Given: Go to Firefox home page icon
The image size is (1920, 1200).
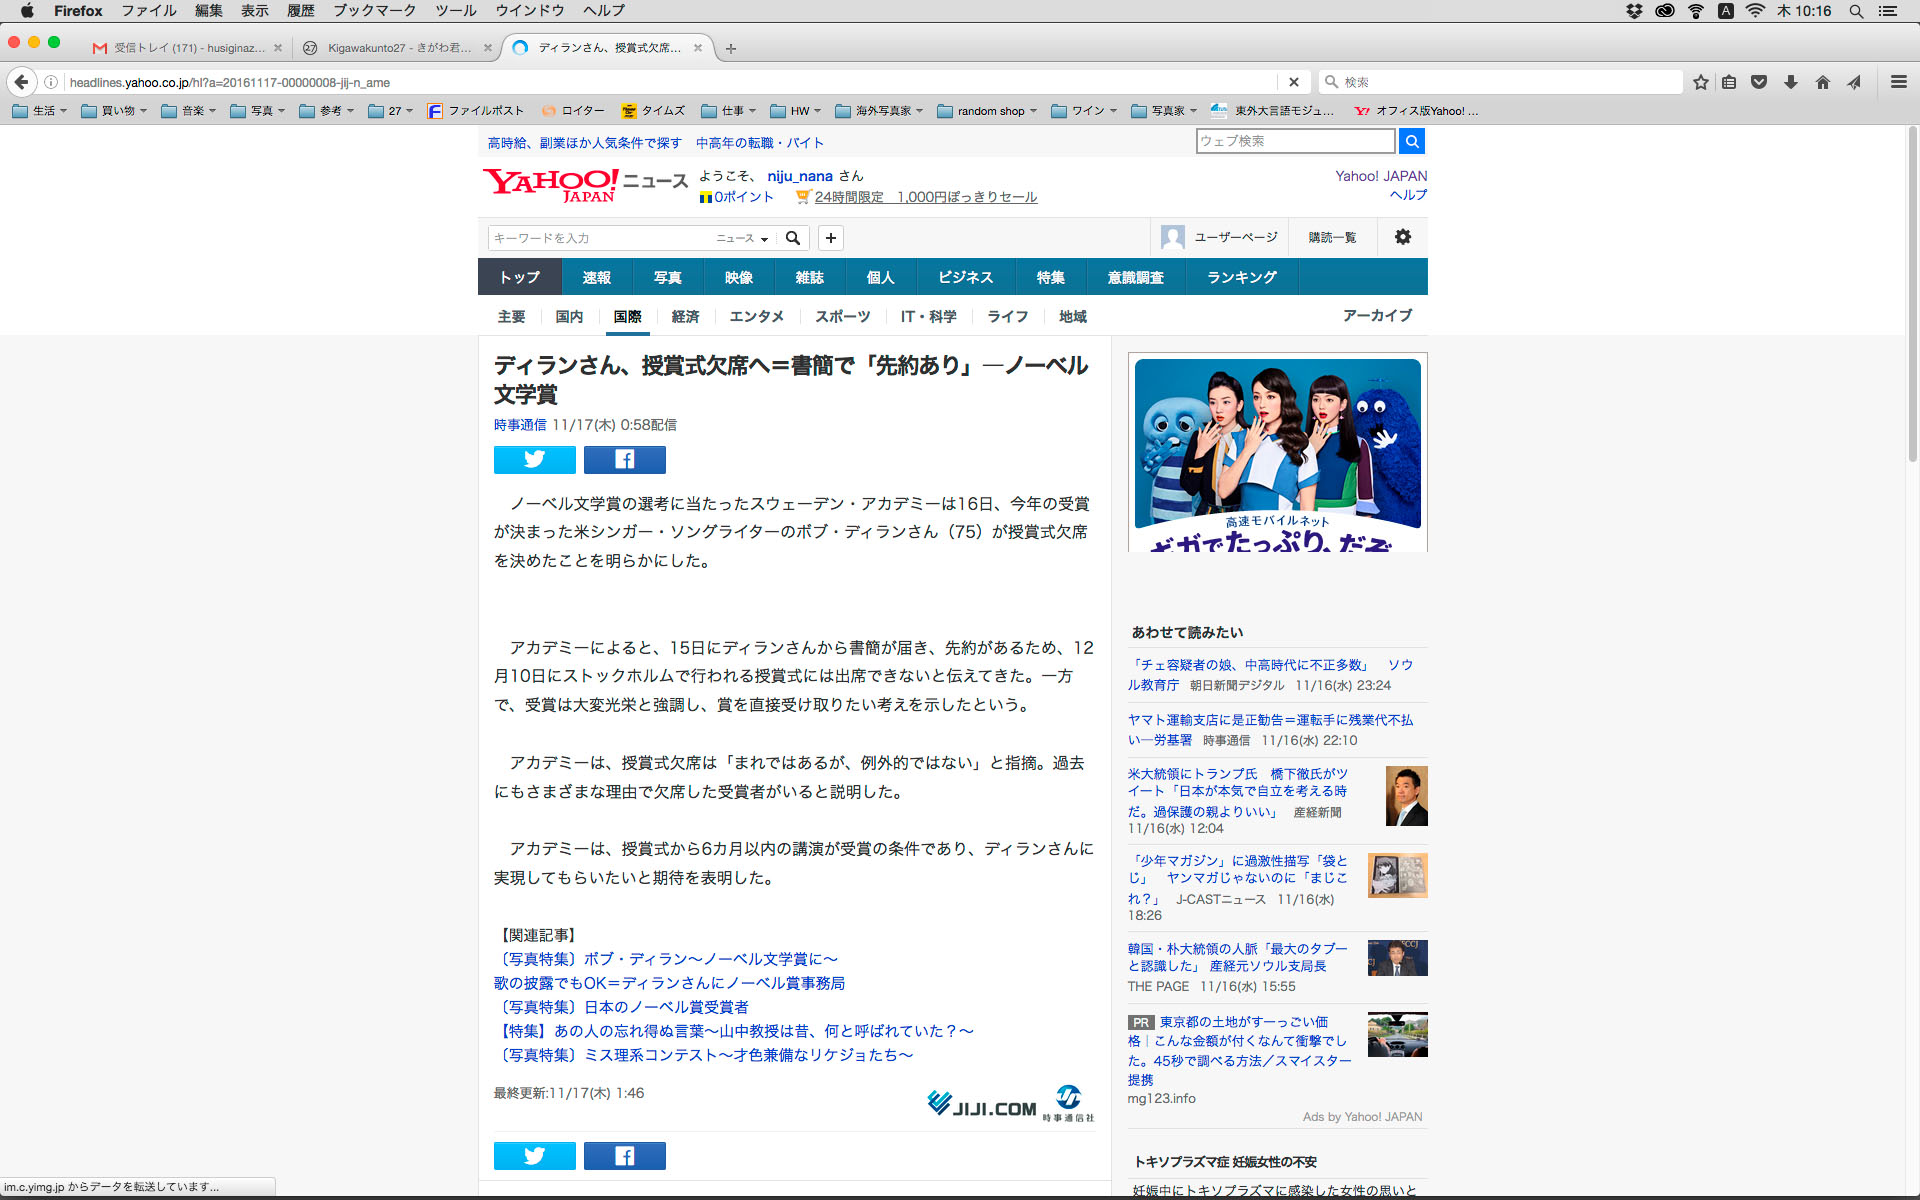Looking at the screenshot, I should click(1822, 82).
